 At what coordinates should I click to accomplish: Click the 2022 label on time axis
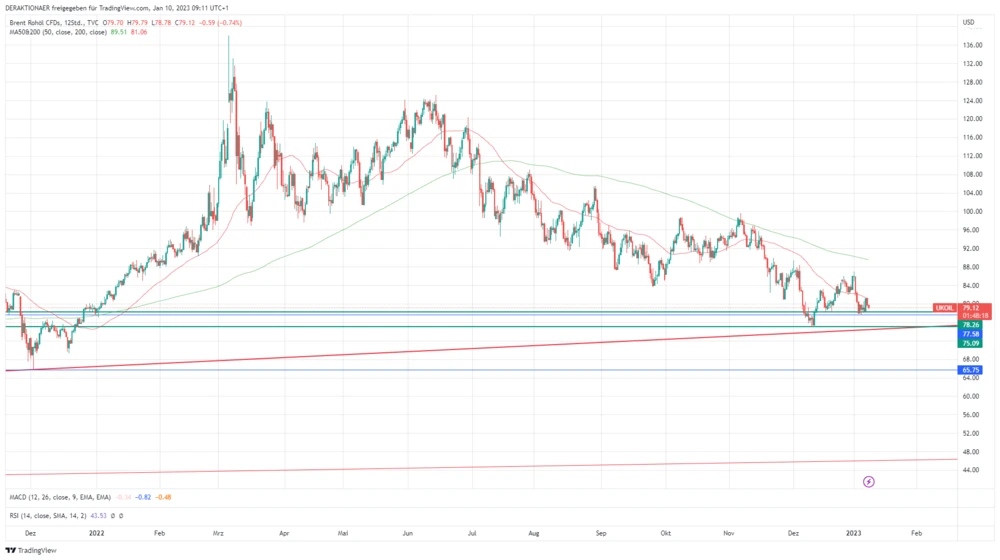(x=97, y=534)
